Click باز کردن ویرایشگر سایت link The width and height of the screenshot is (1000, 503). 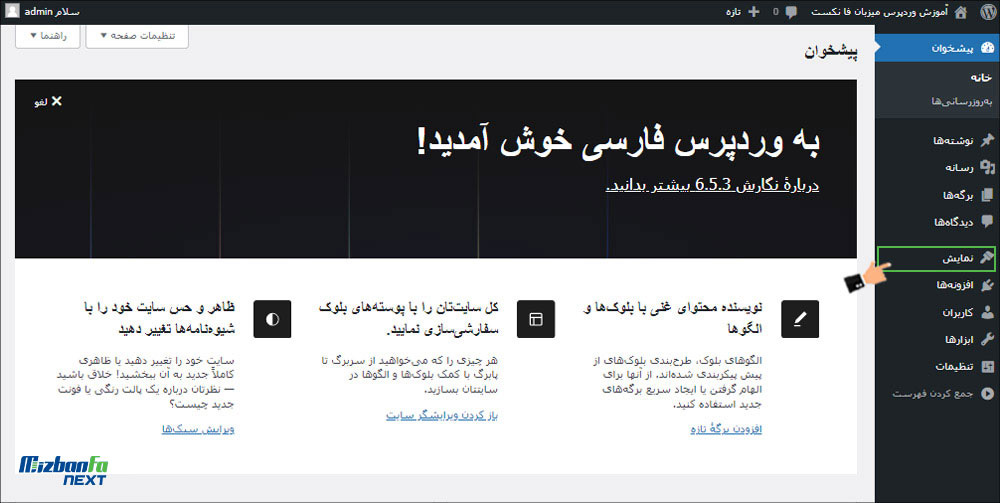coord(442,416)
